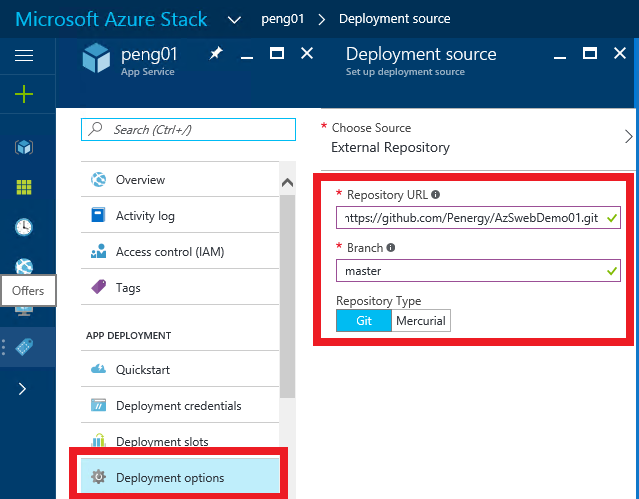Click the Deployment credentials icon
The width and height of the screenshot is (639, 499).
(98, 405)
